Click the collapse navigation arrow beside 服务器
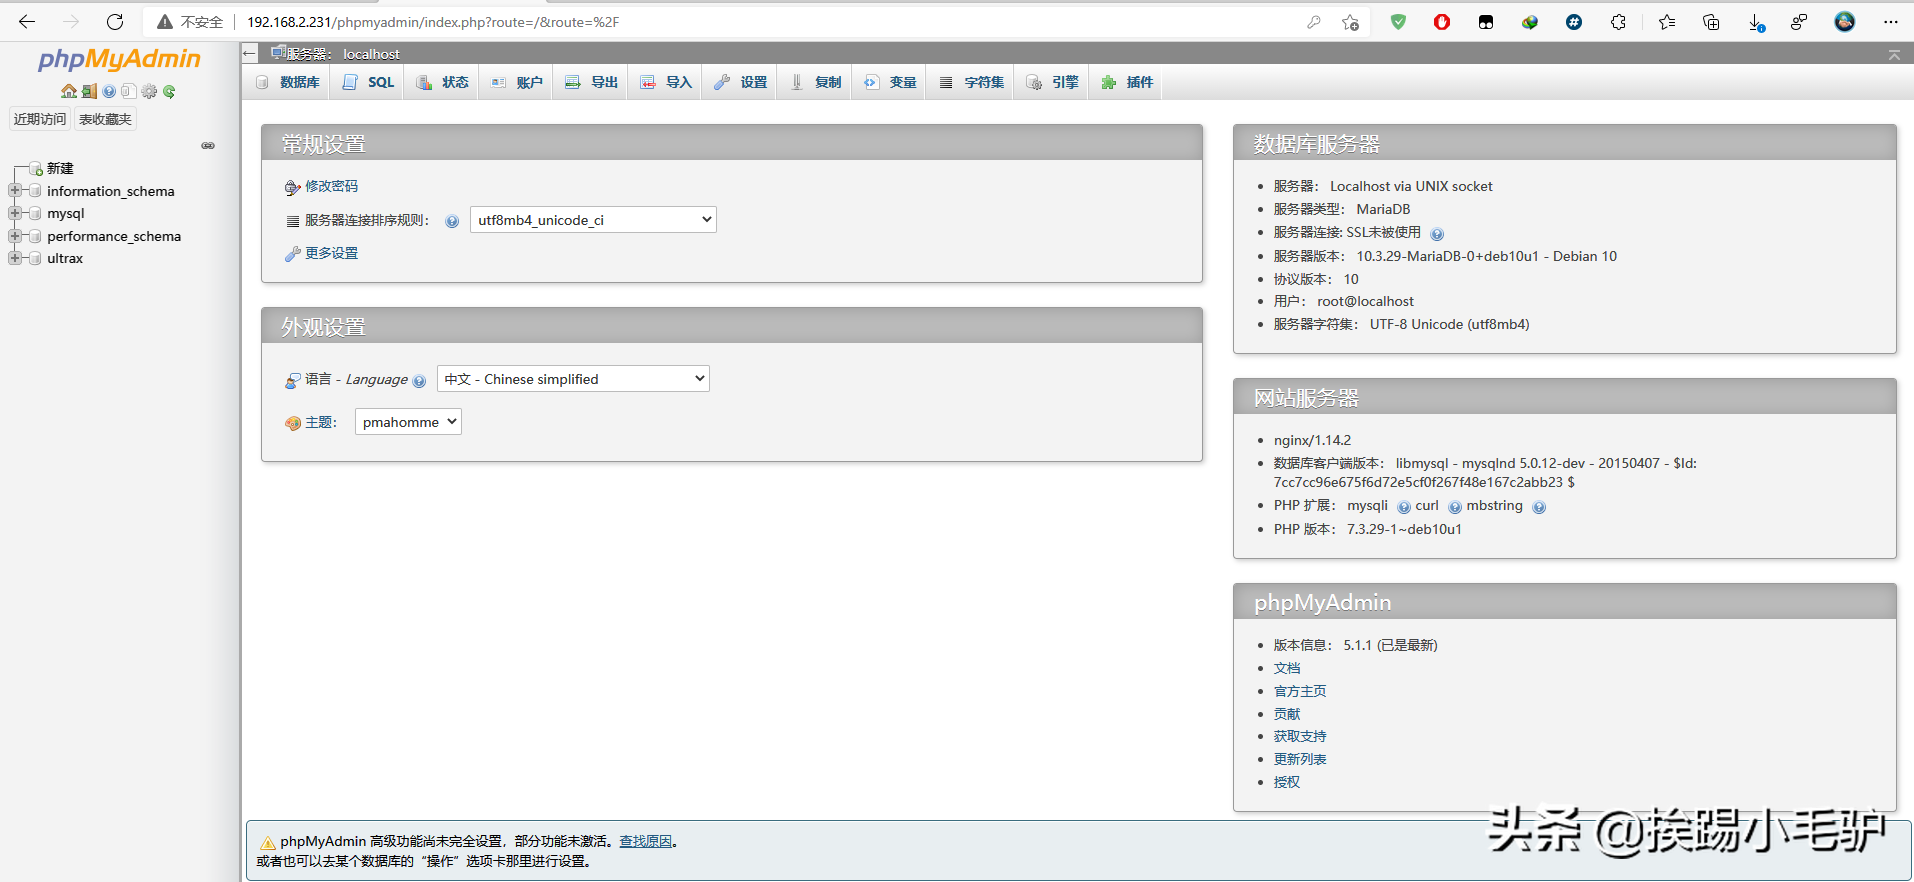This screenshot has height=882, width=1914. click(x=250, y=53)
